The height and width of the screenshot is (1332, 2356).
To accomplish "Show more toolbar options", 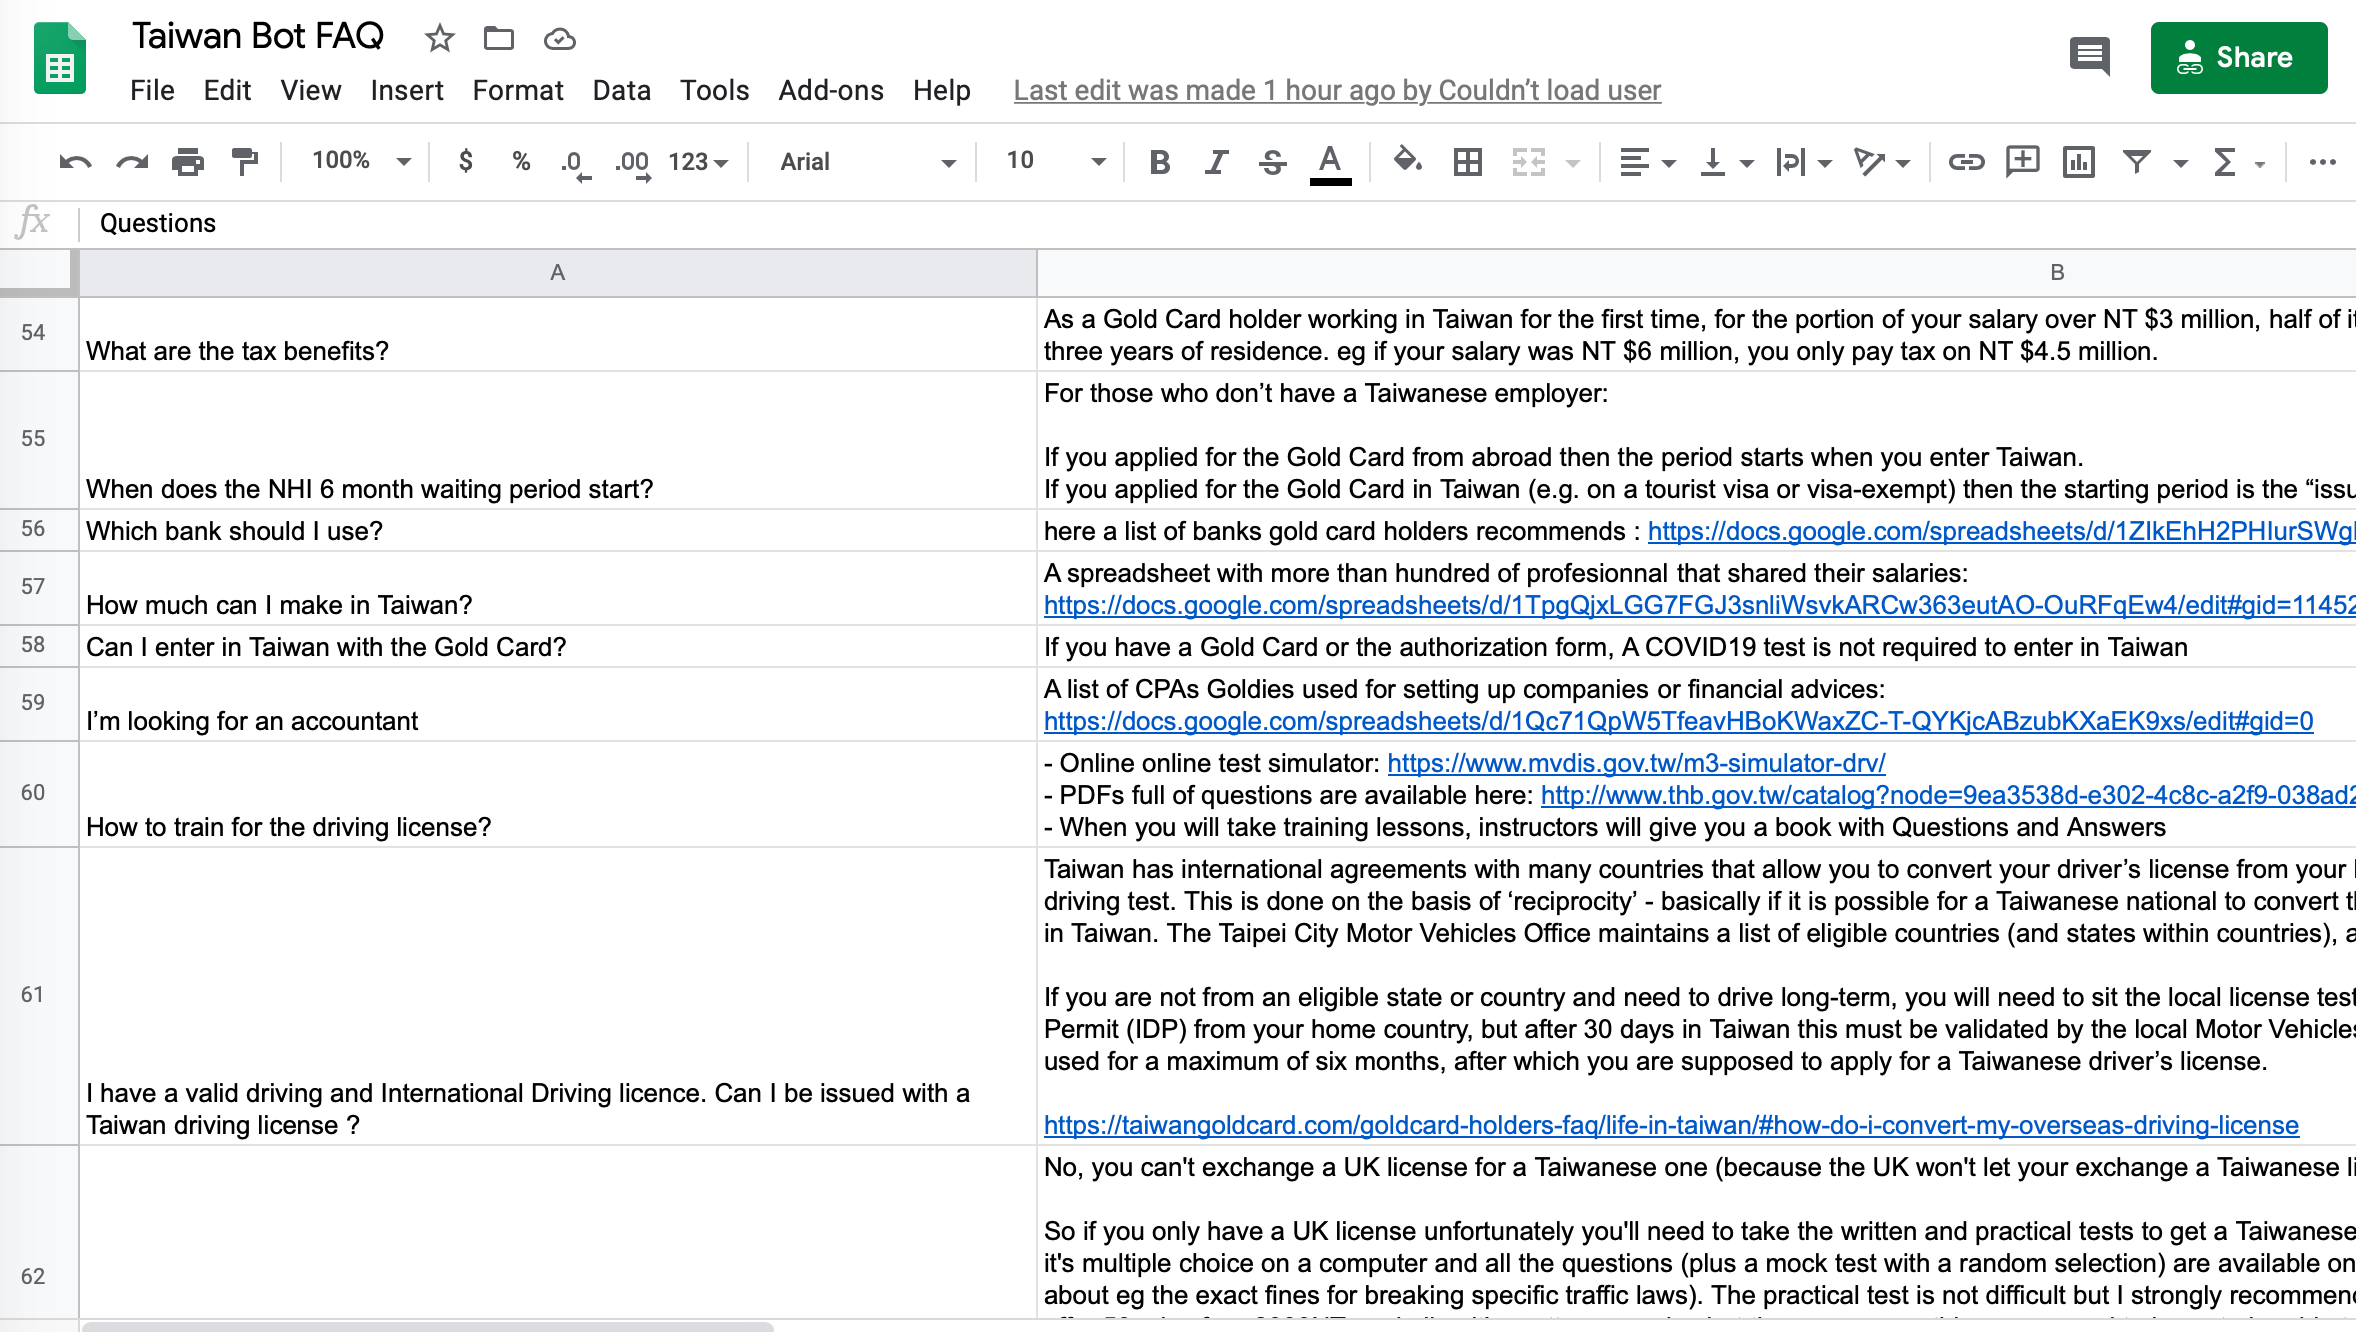I will pos(2322,162).
